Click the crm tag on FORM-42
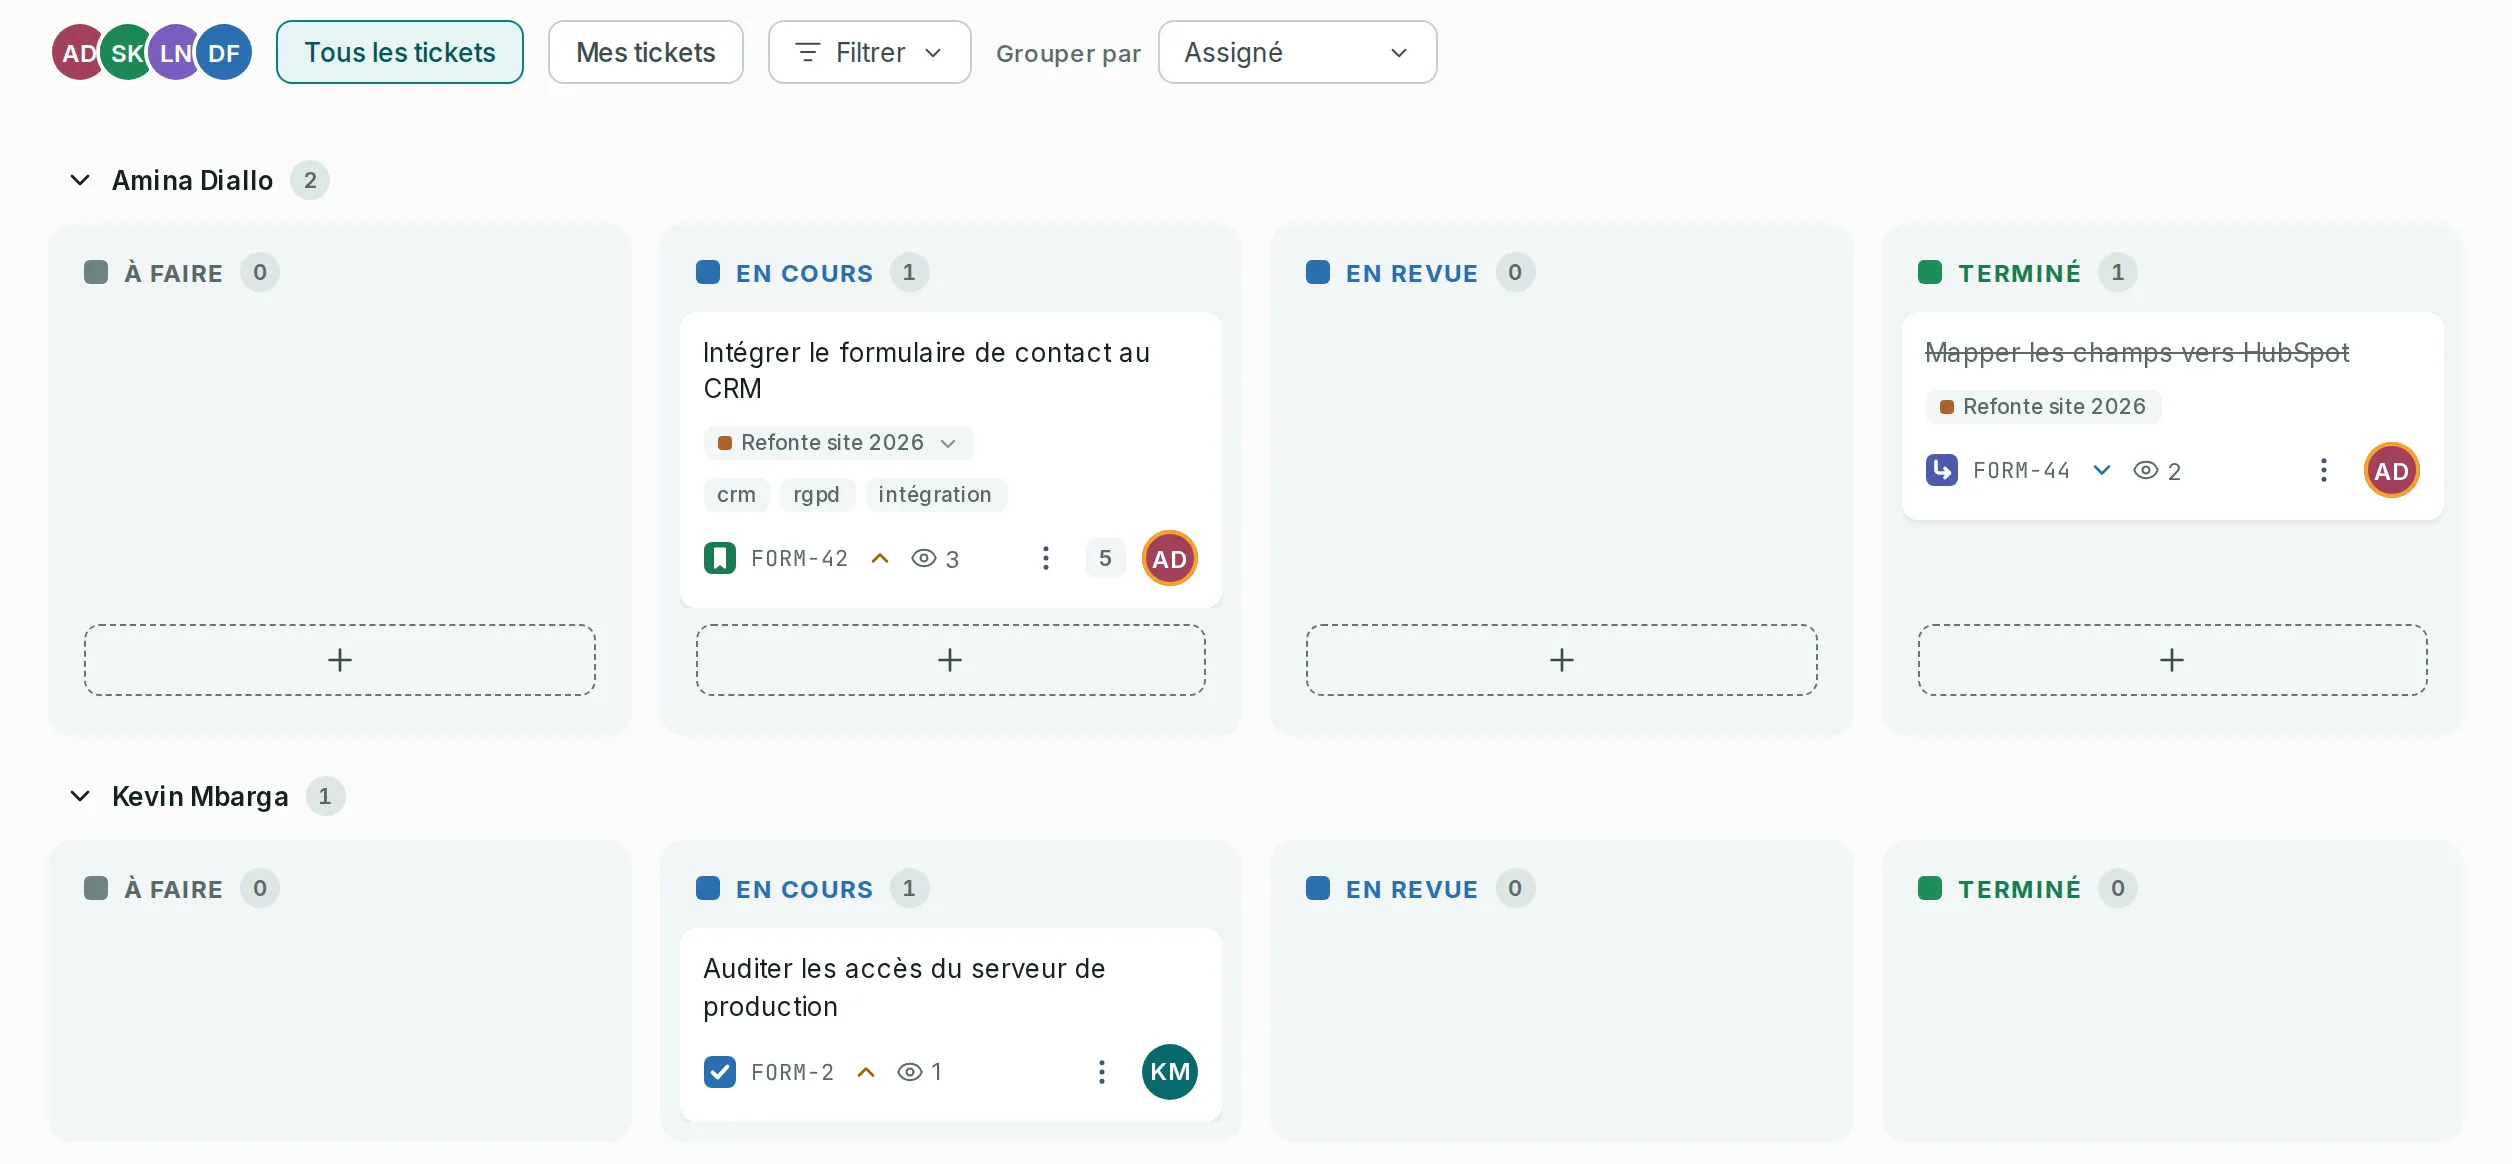 (736, 494)
